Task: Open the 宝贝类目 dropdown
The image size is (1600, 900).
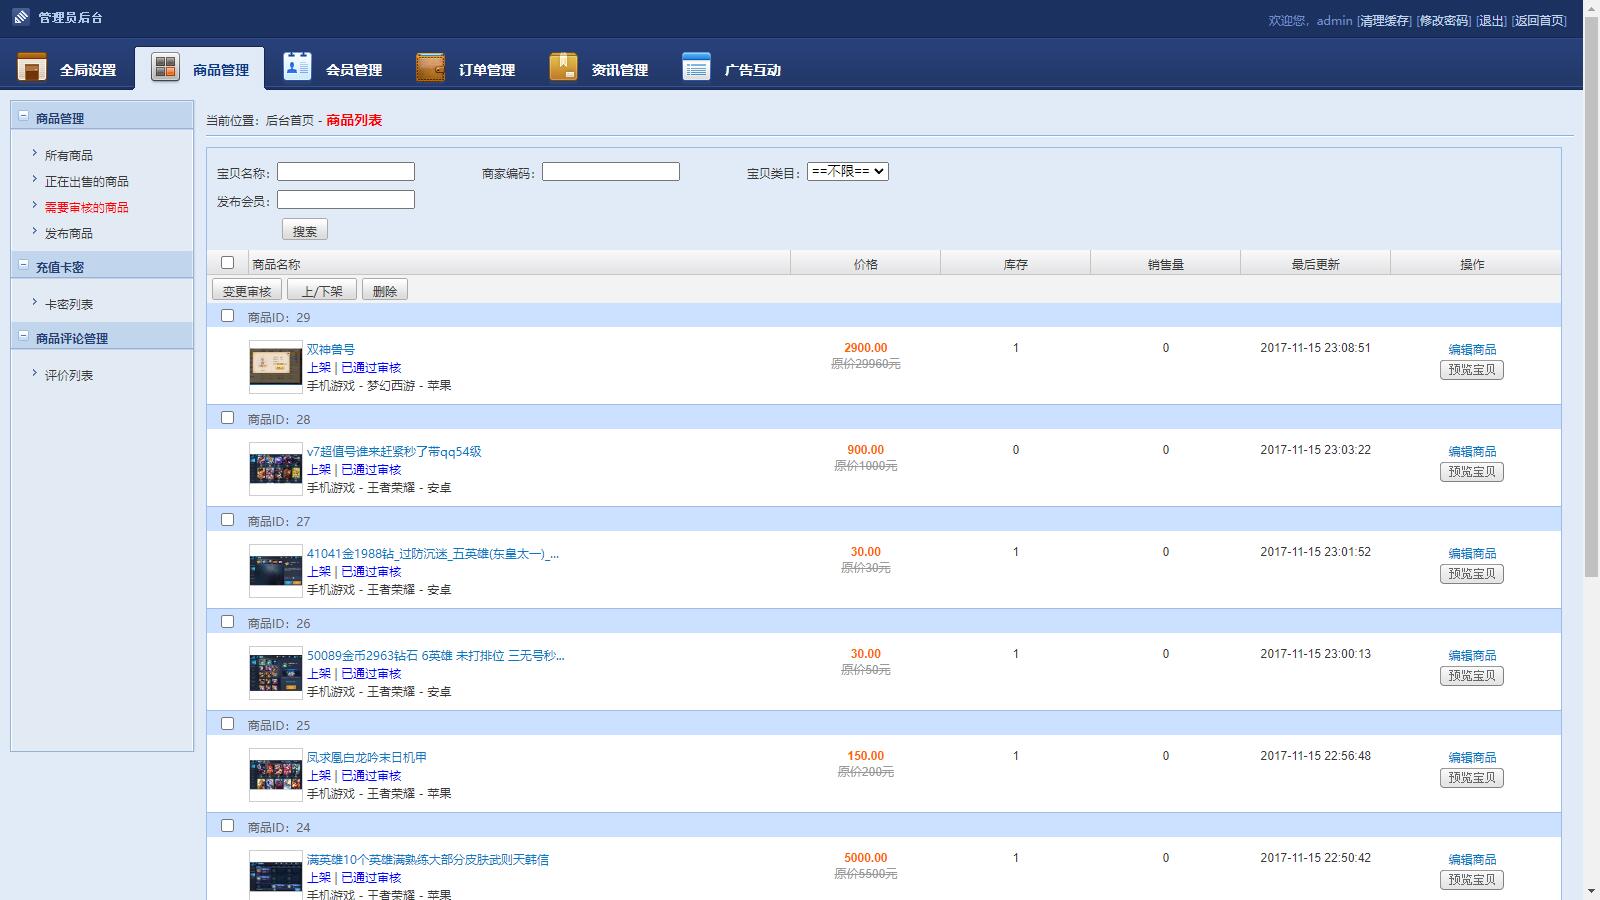Action: click(x=847, y=171)
